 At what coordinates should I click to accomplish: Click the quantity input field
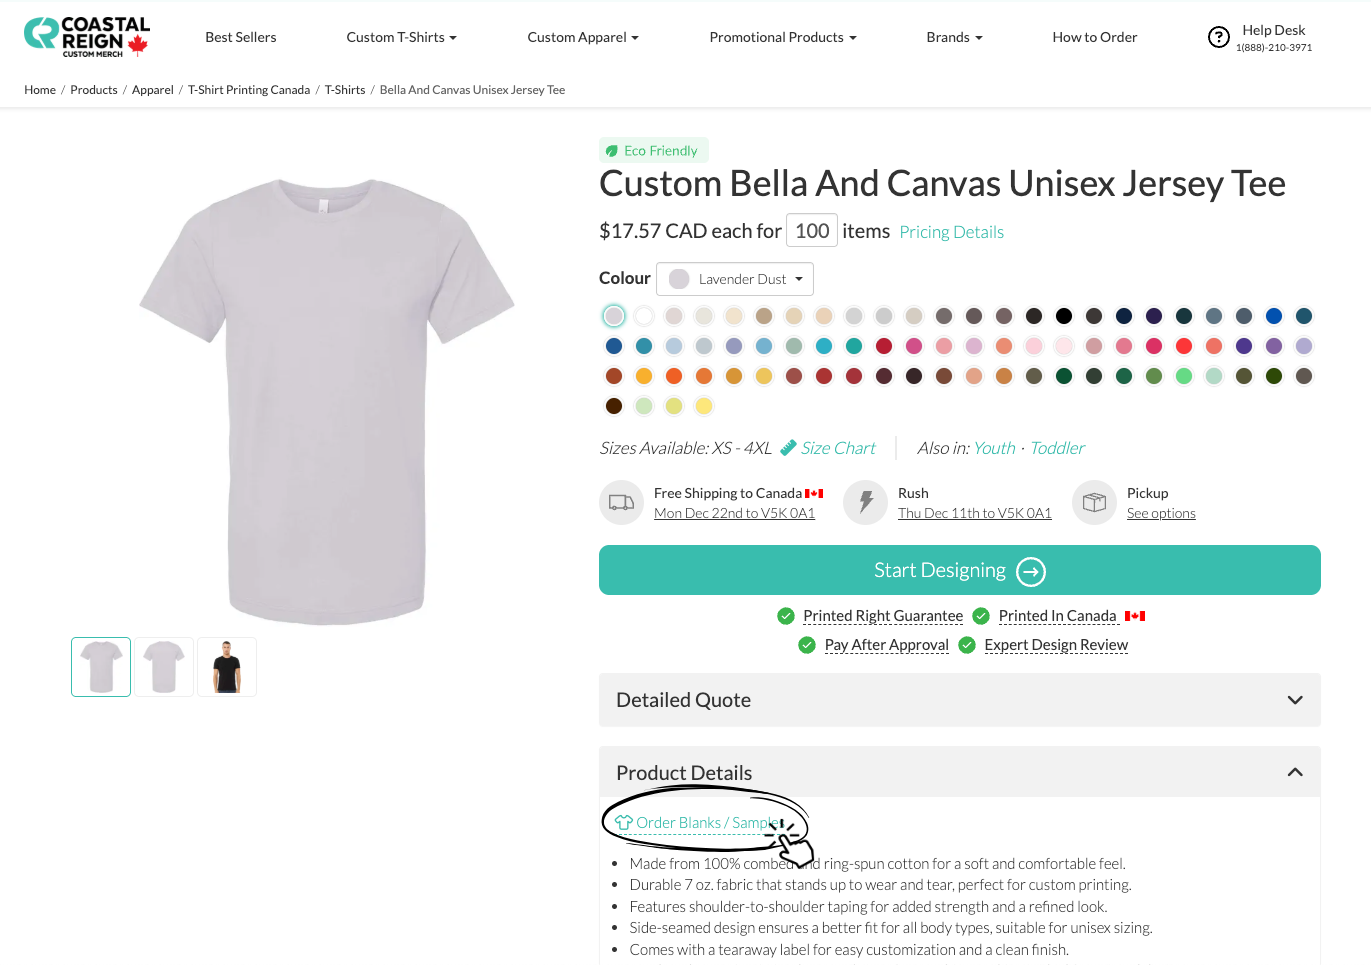pyautogui.click(x=811, y=231)
